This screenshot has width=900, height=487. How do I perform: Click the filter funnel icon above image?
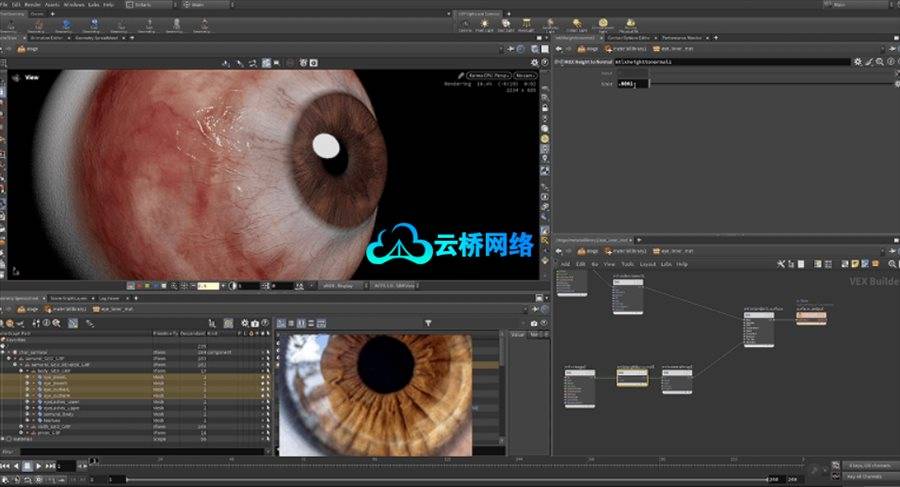pyautogui.click(x=427, y=323)
